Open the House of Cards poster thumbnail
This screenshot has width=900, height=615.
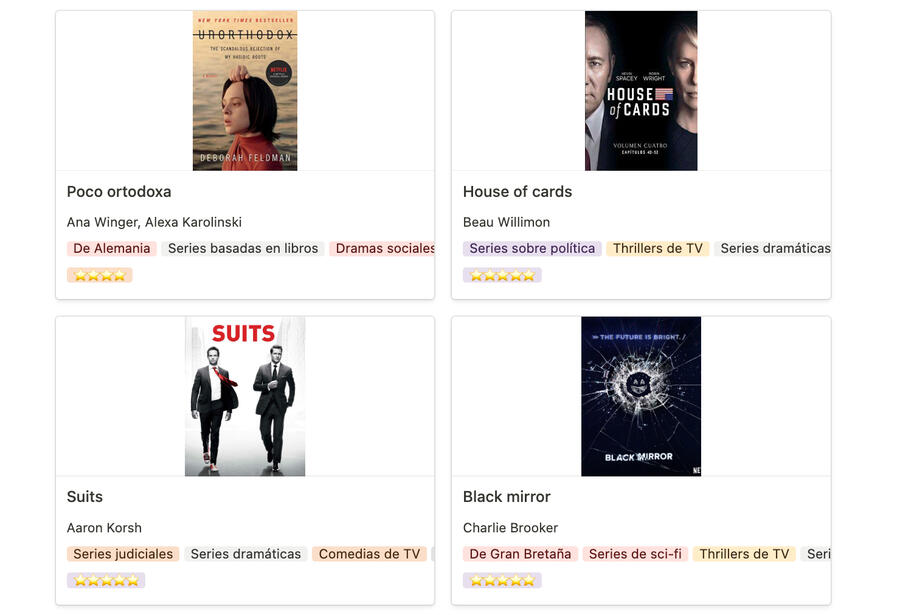pos(641,91)
